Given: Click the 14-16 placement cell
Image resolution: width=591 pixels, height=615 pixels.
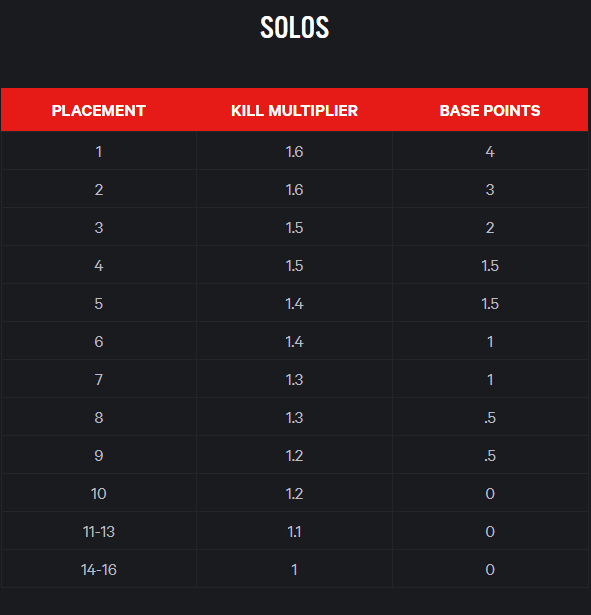Looking at the screenshot, I should pyautogui.click(x=99, y=570).
